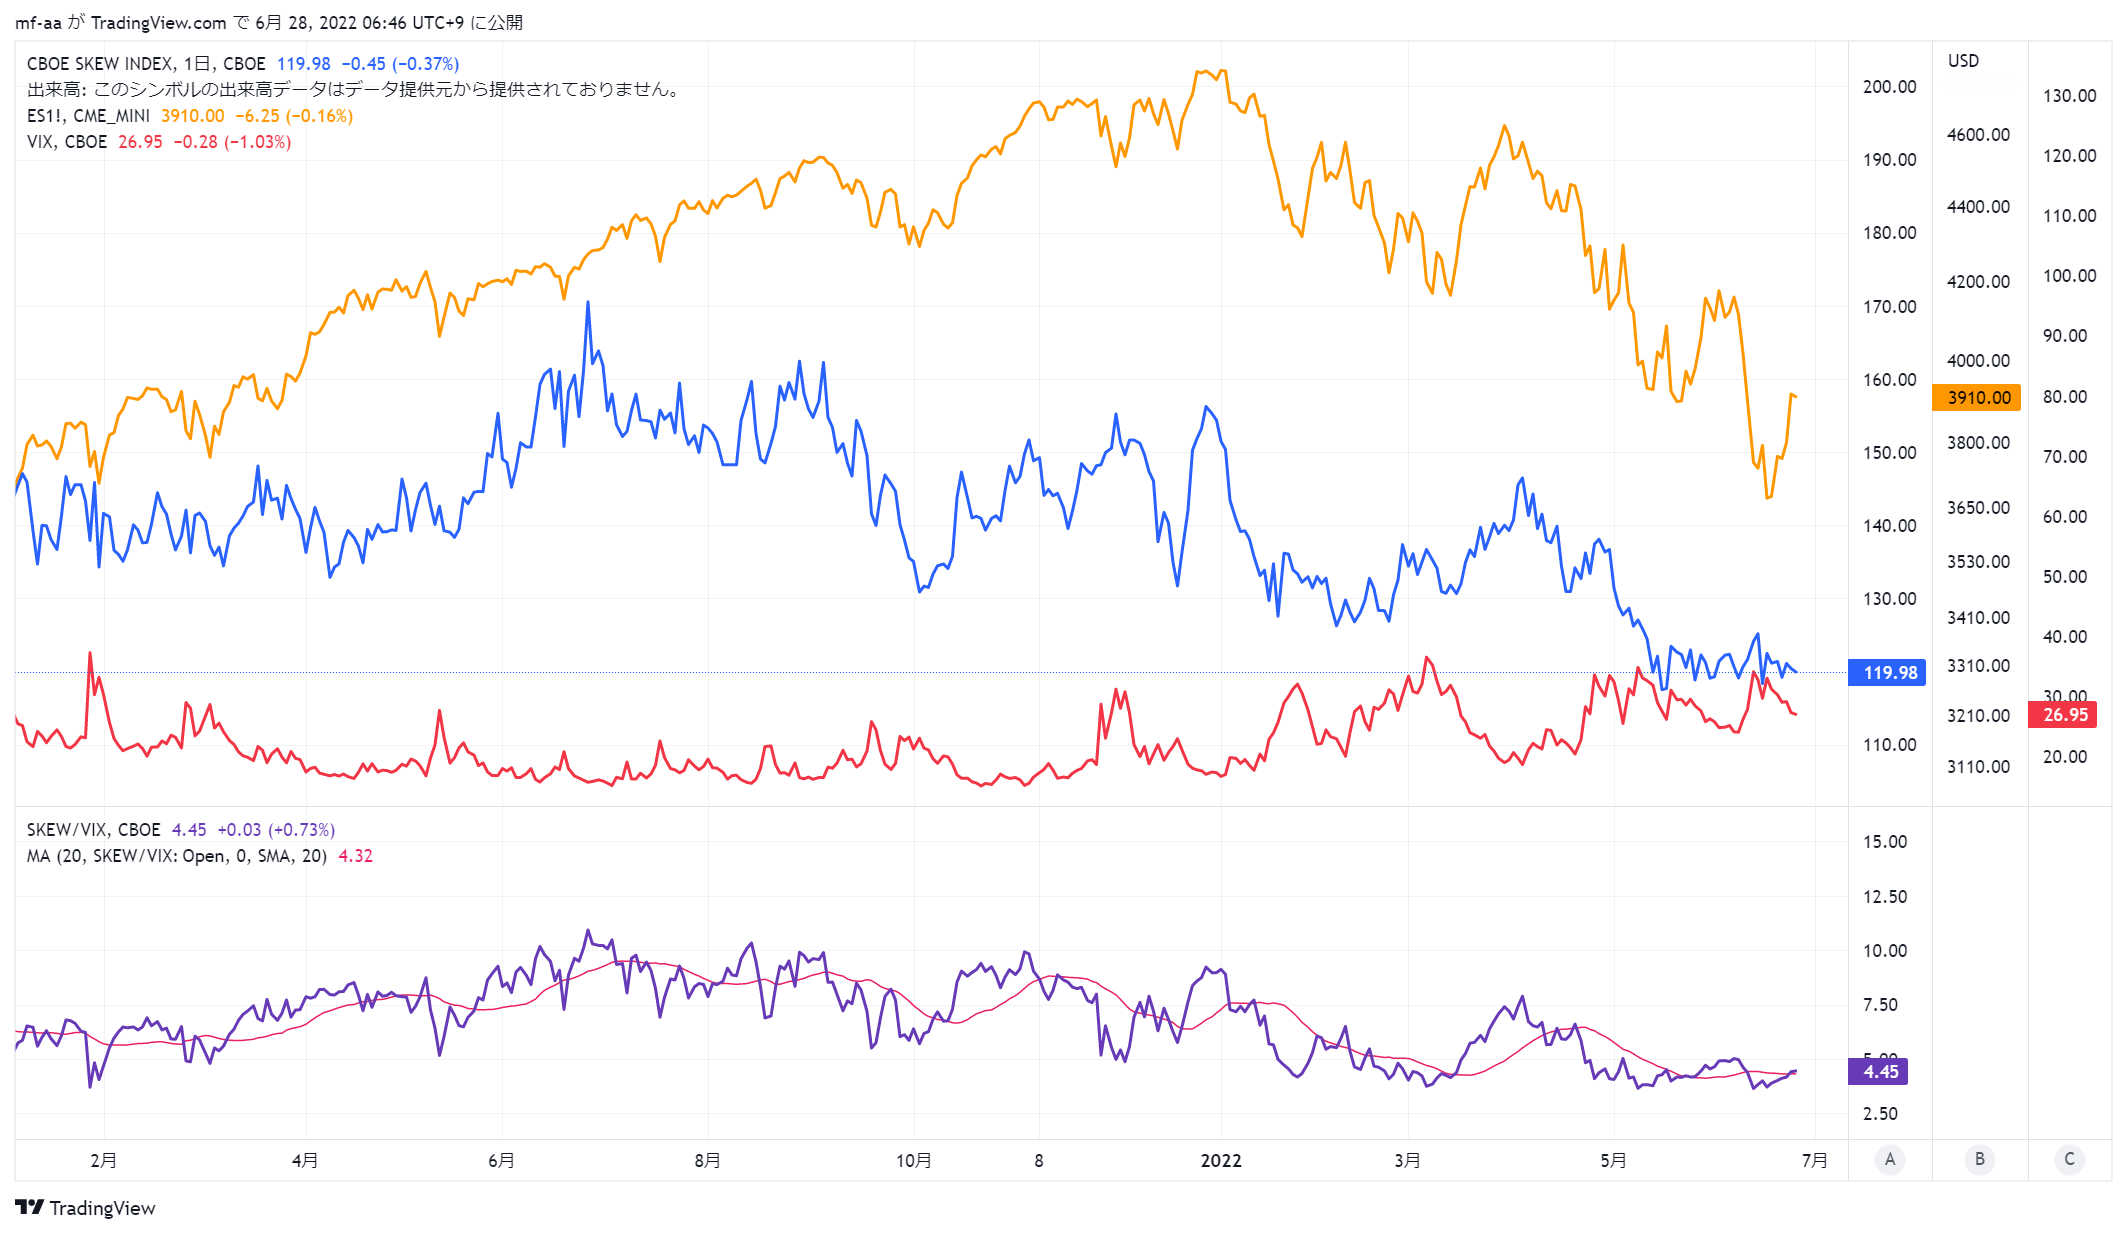This screenshot has height=1234, width=2127.
Task: Click the TradingView logo icon
Action: (x=30, y=1207)
